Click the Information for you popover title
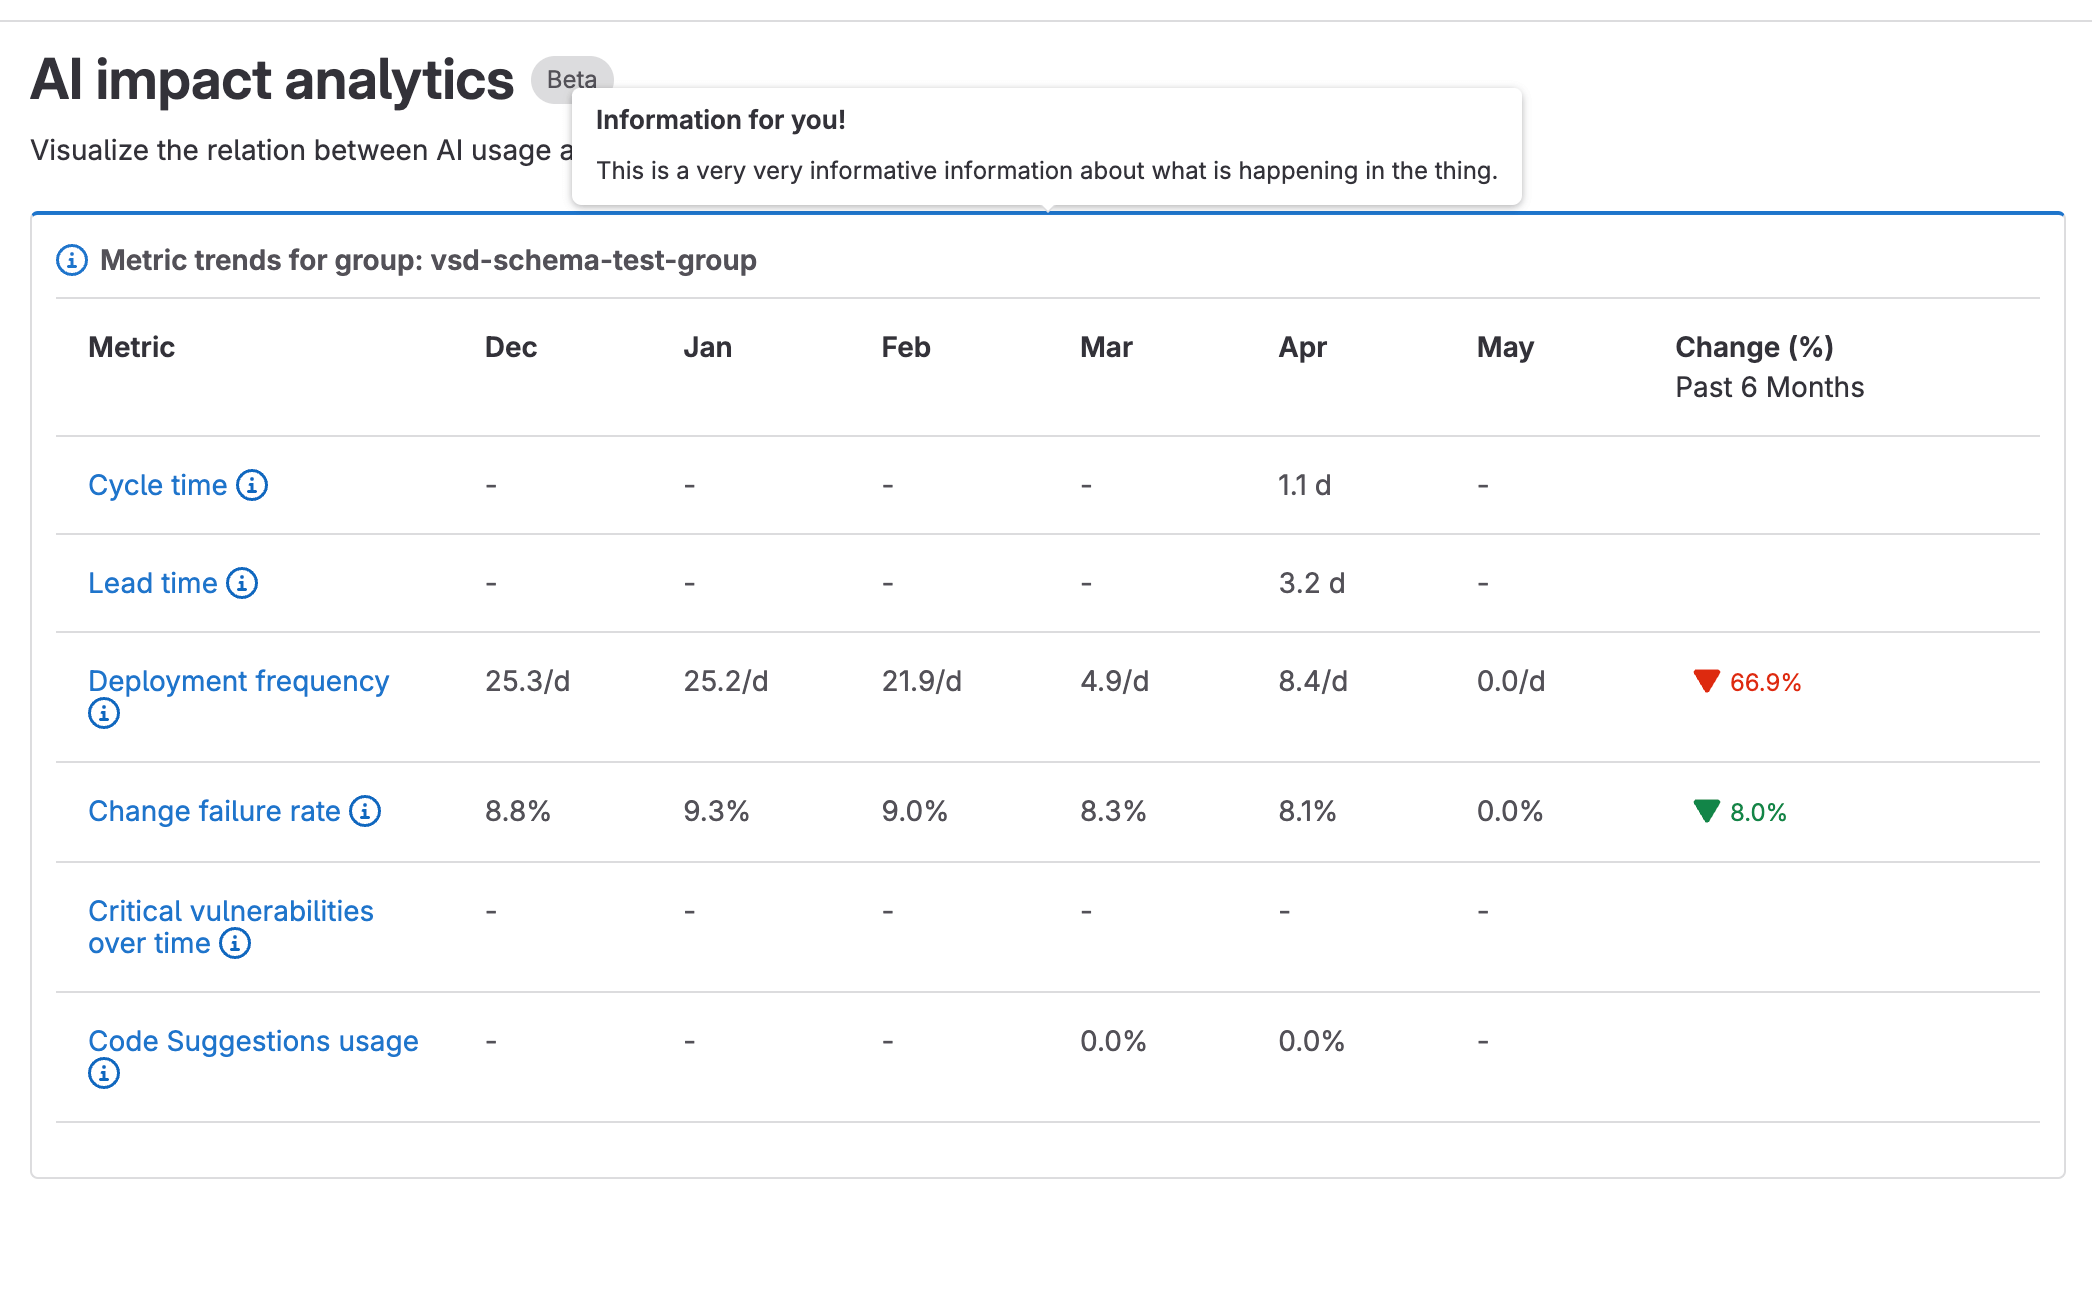The width and height of the screenshot is (2092, 1298). [720, 120]
